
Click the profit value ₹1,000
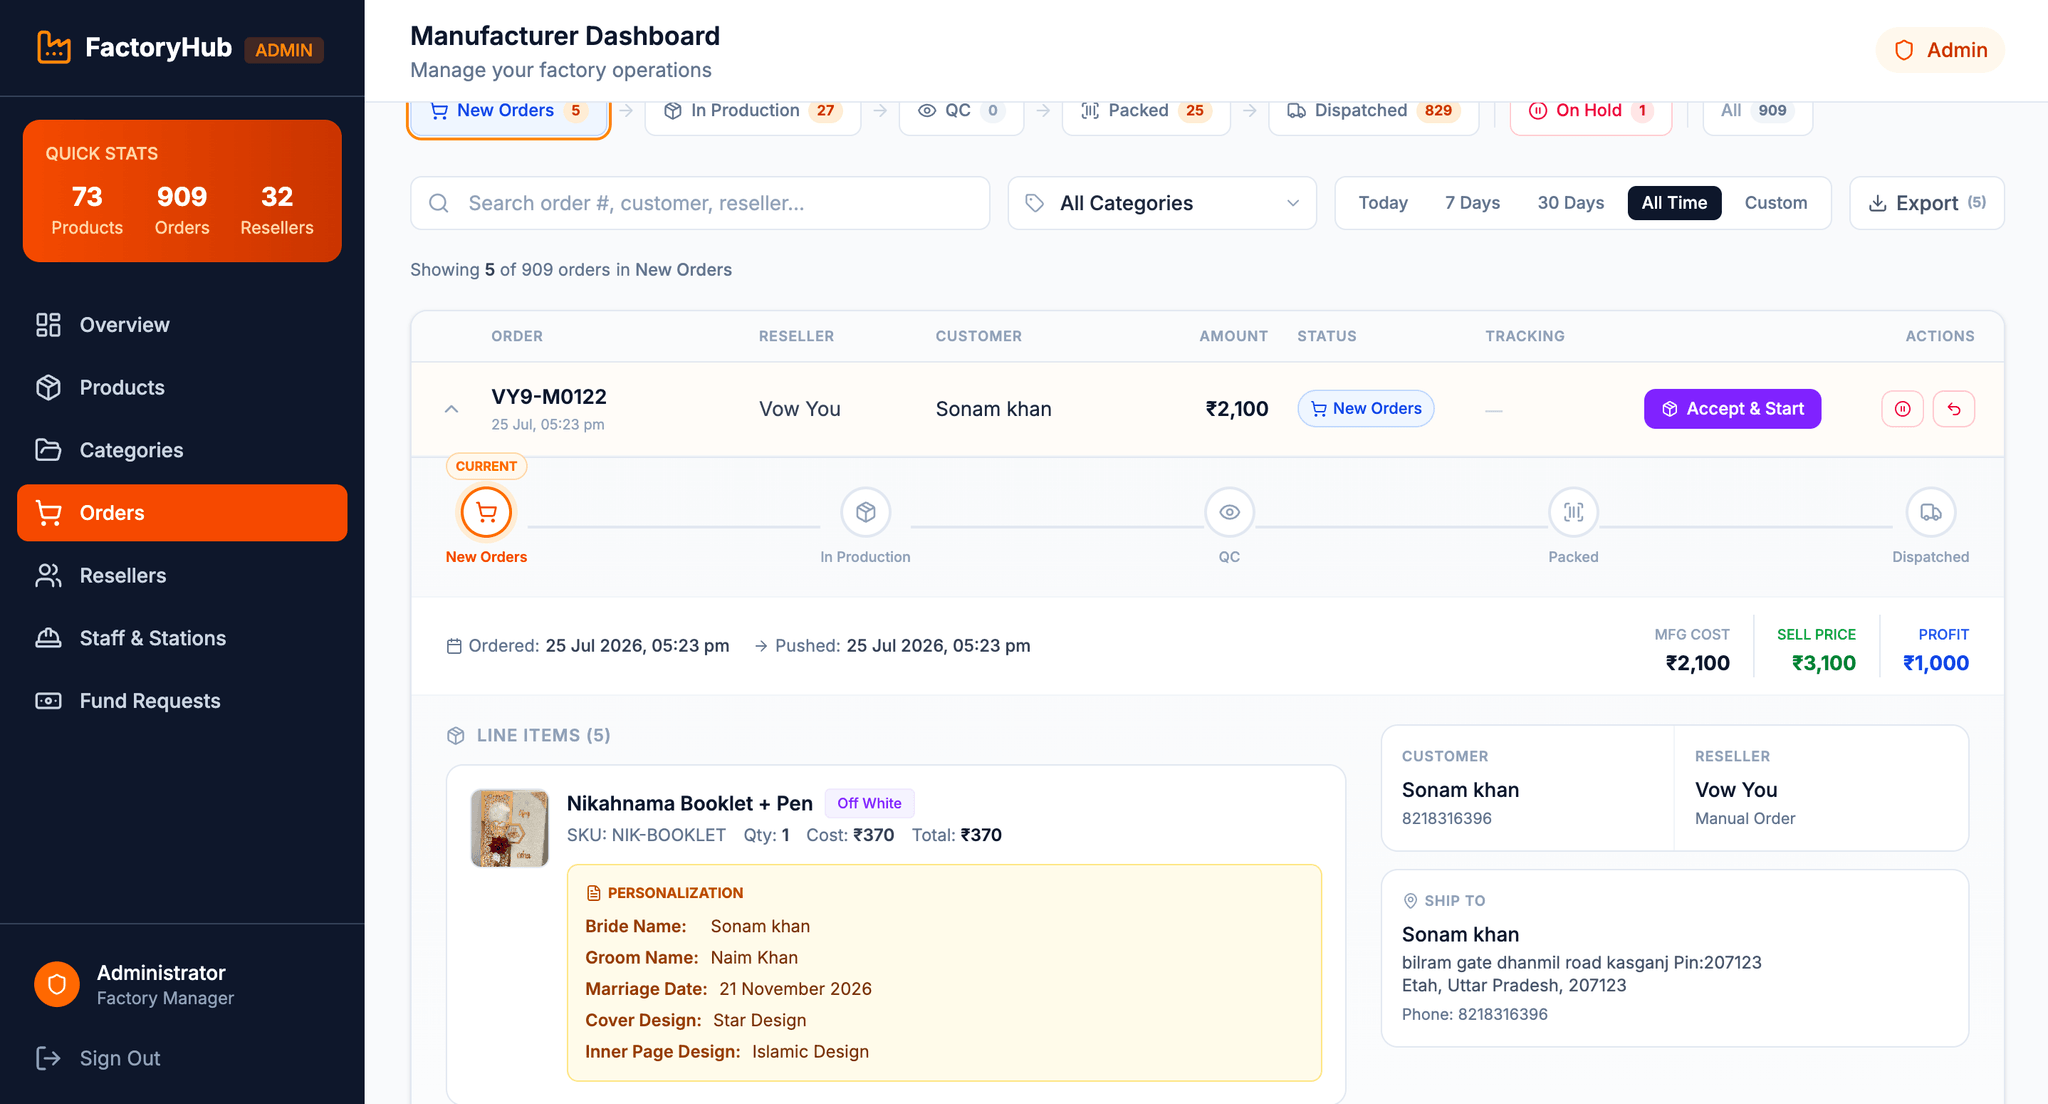tap(1936, 663)
